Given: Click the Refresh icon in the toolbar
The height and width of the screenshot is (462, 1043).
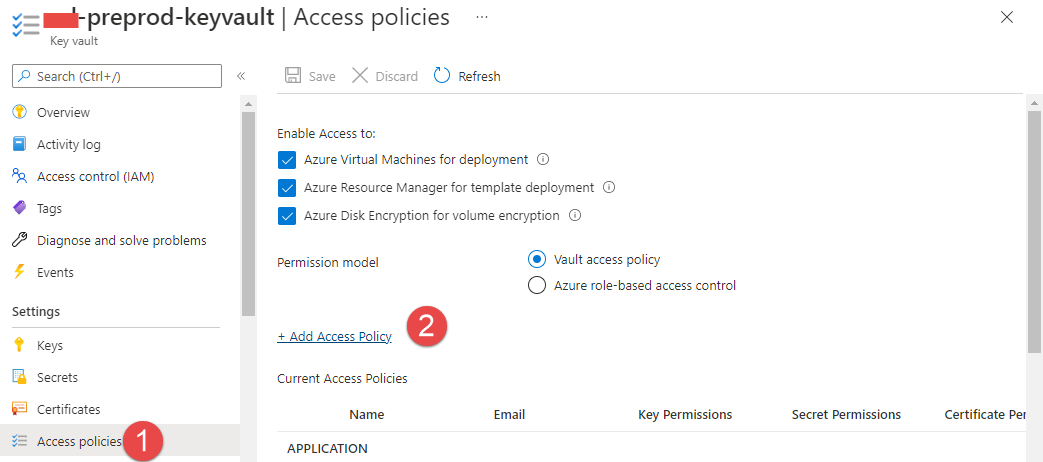Looking at the screenshot, I should pyautogui.click(x=442, y=76).
